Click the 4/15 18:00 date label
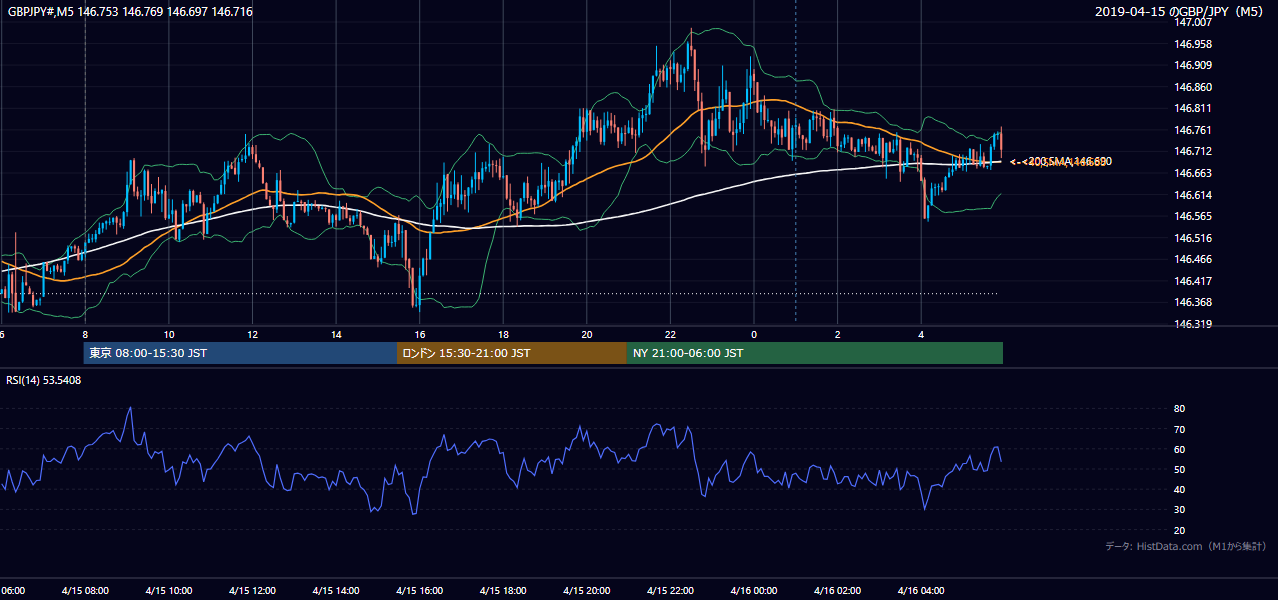Screen dimensions: 1278x600 click(x=504, y=591)
